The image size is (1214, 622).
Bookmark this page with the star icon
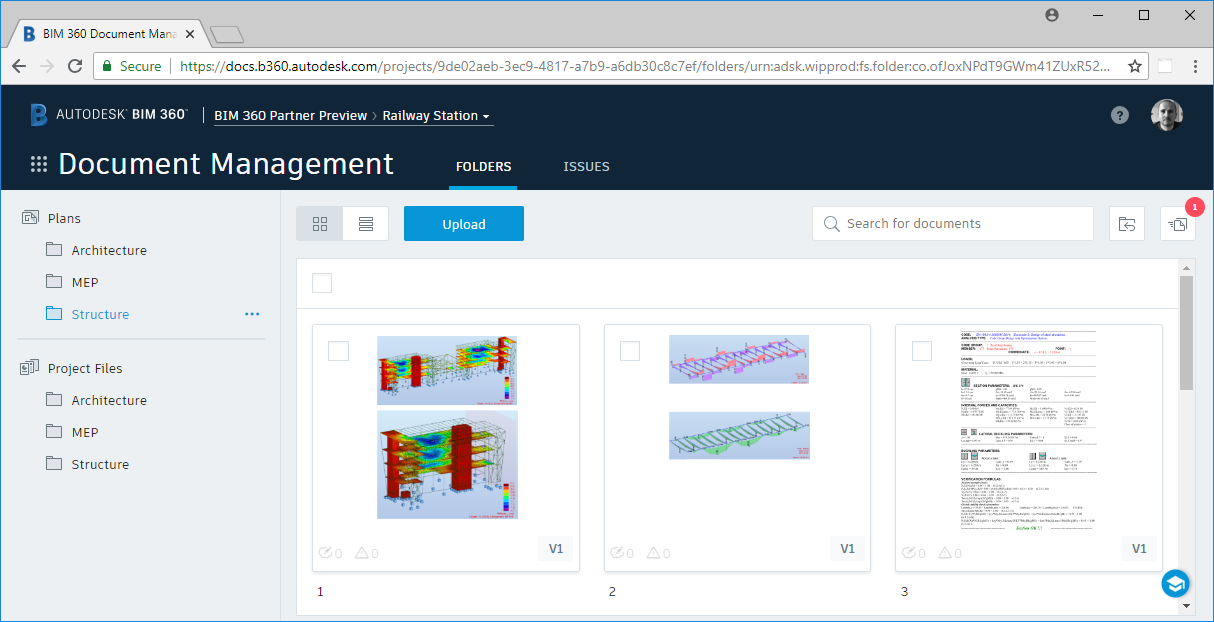point(1135,66)
